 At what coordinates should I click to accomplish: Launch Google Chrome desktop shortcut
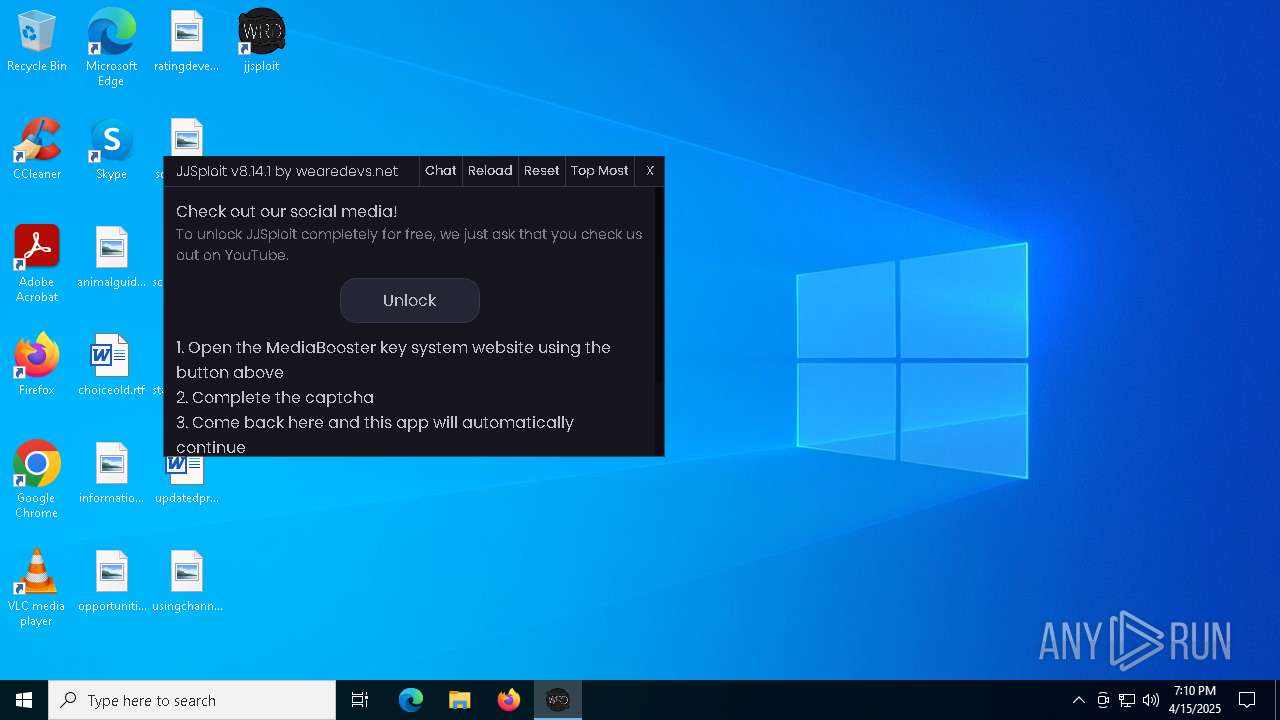[x=37, y=480]
